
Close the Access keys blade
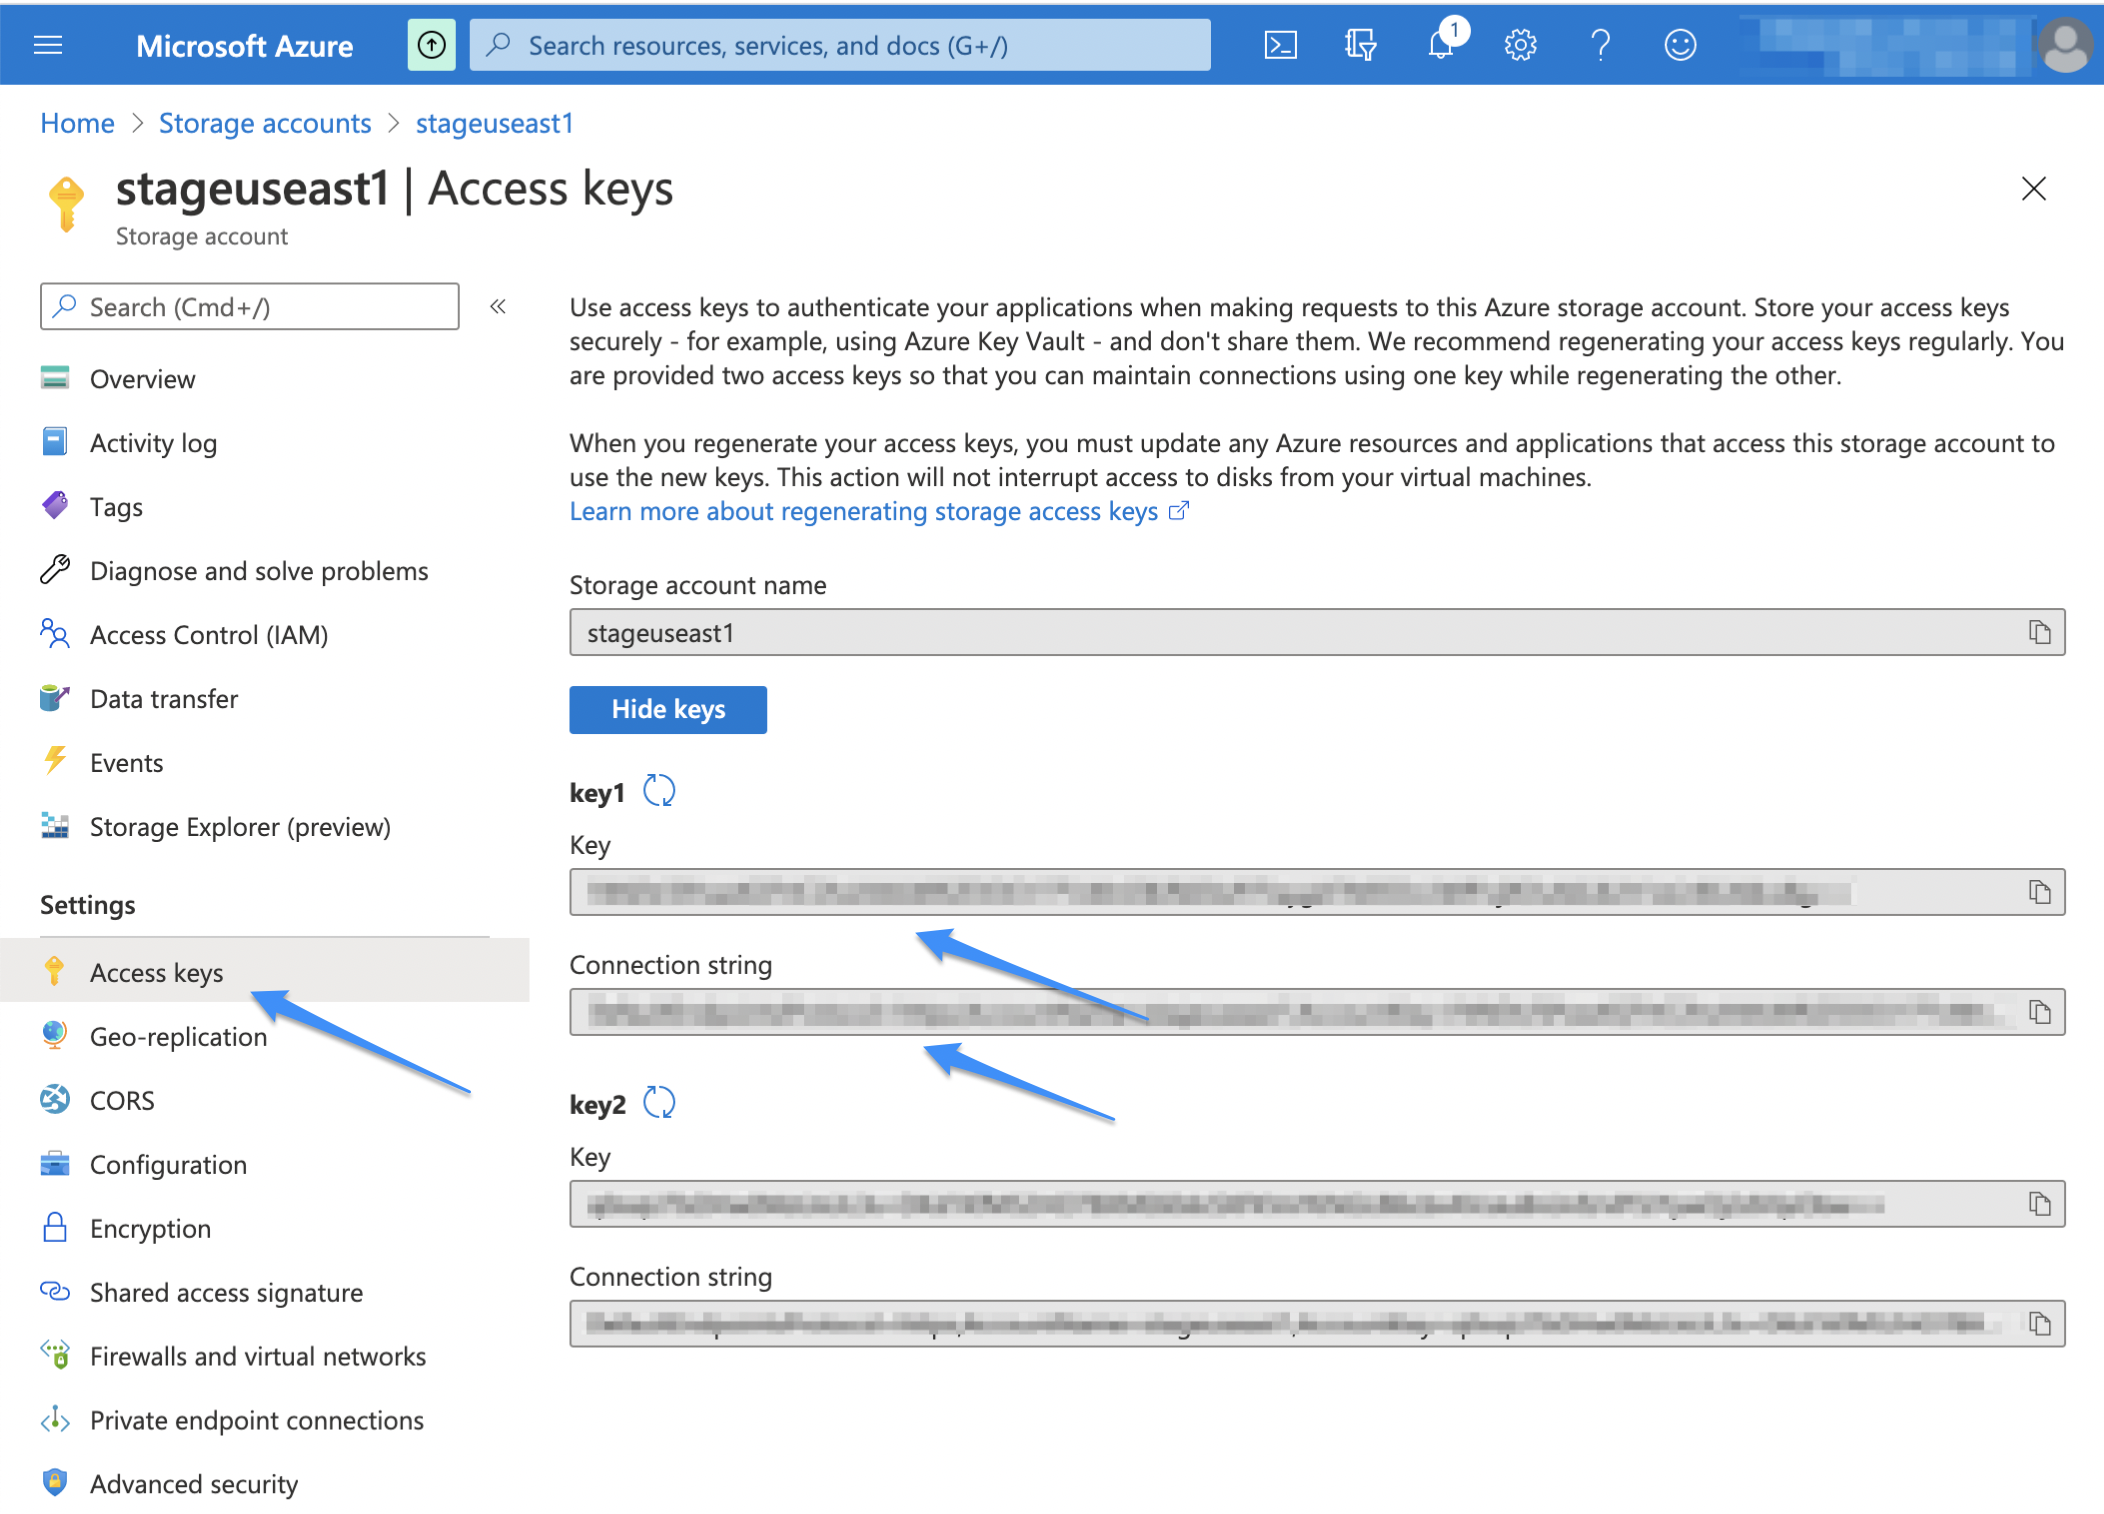click(2033, 189)
